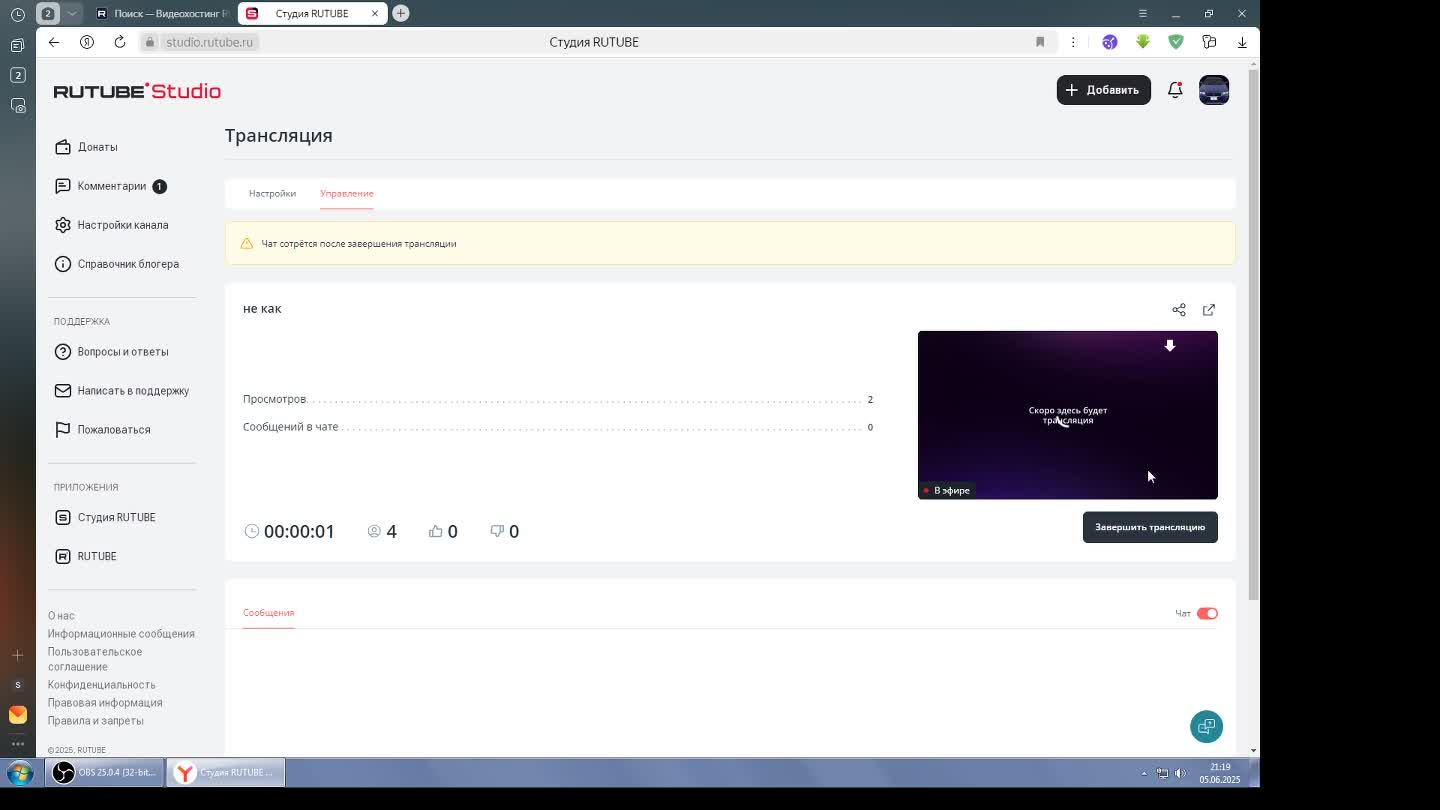Click the Завершить трансляцию button

click(x=1150, y=528)
